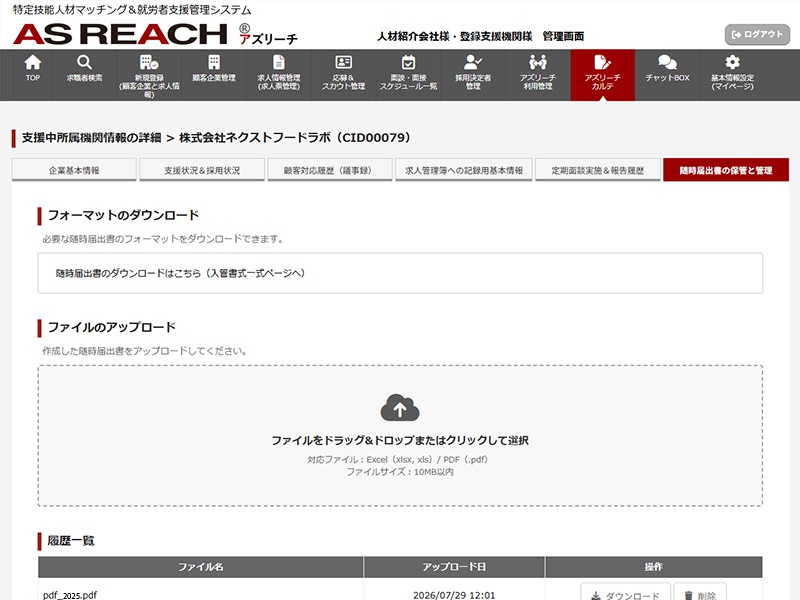Screen dimensions: 800x600
Task: Open アズリーチ利用管理 people icon
Action: (x=538, y=62)
